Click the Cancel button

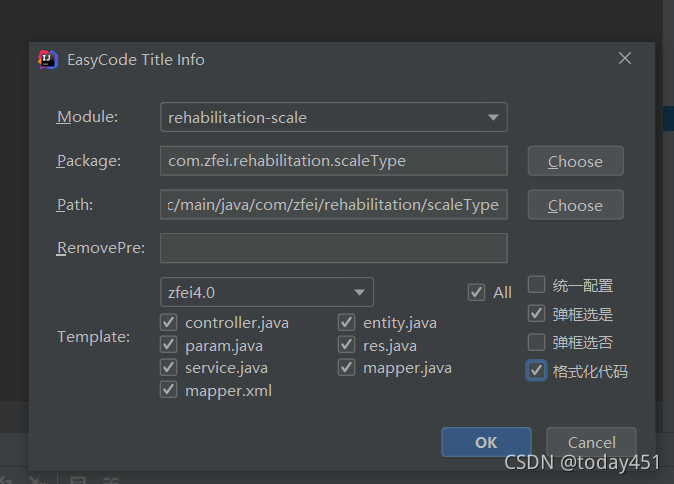[x=591, y=442]
